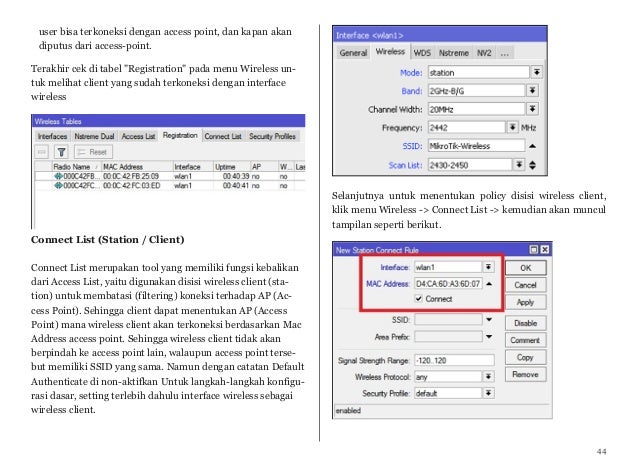
Task: Open the Security Profiles tab
Action: coord(272,136)
